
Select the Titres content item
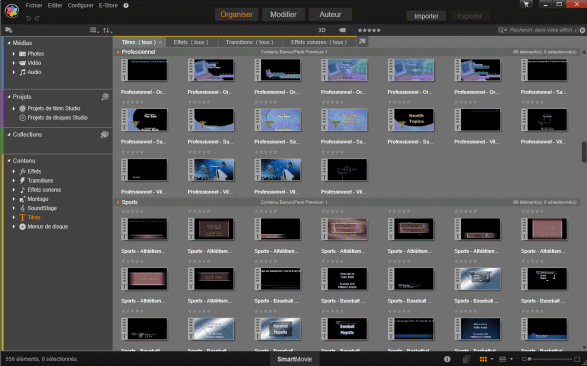tap(34, 217)
